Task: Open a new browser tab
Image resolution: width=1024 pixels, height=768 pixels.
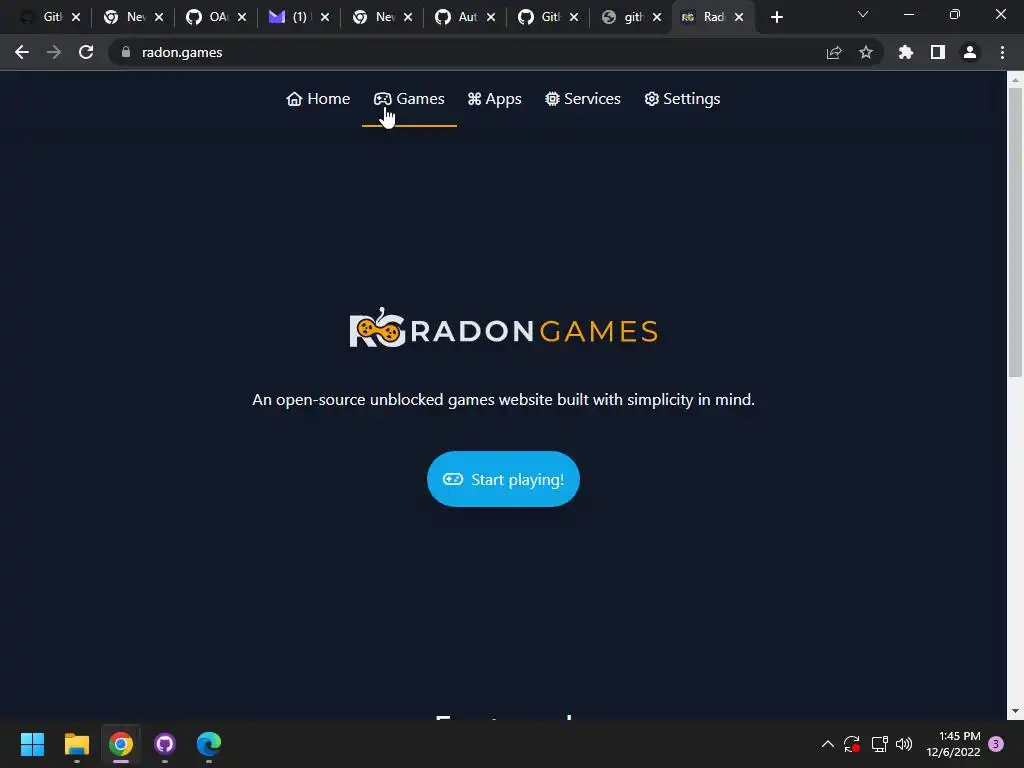Action: (x=776, y=17)
